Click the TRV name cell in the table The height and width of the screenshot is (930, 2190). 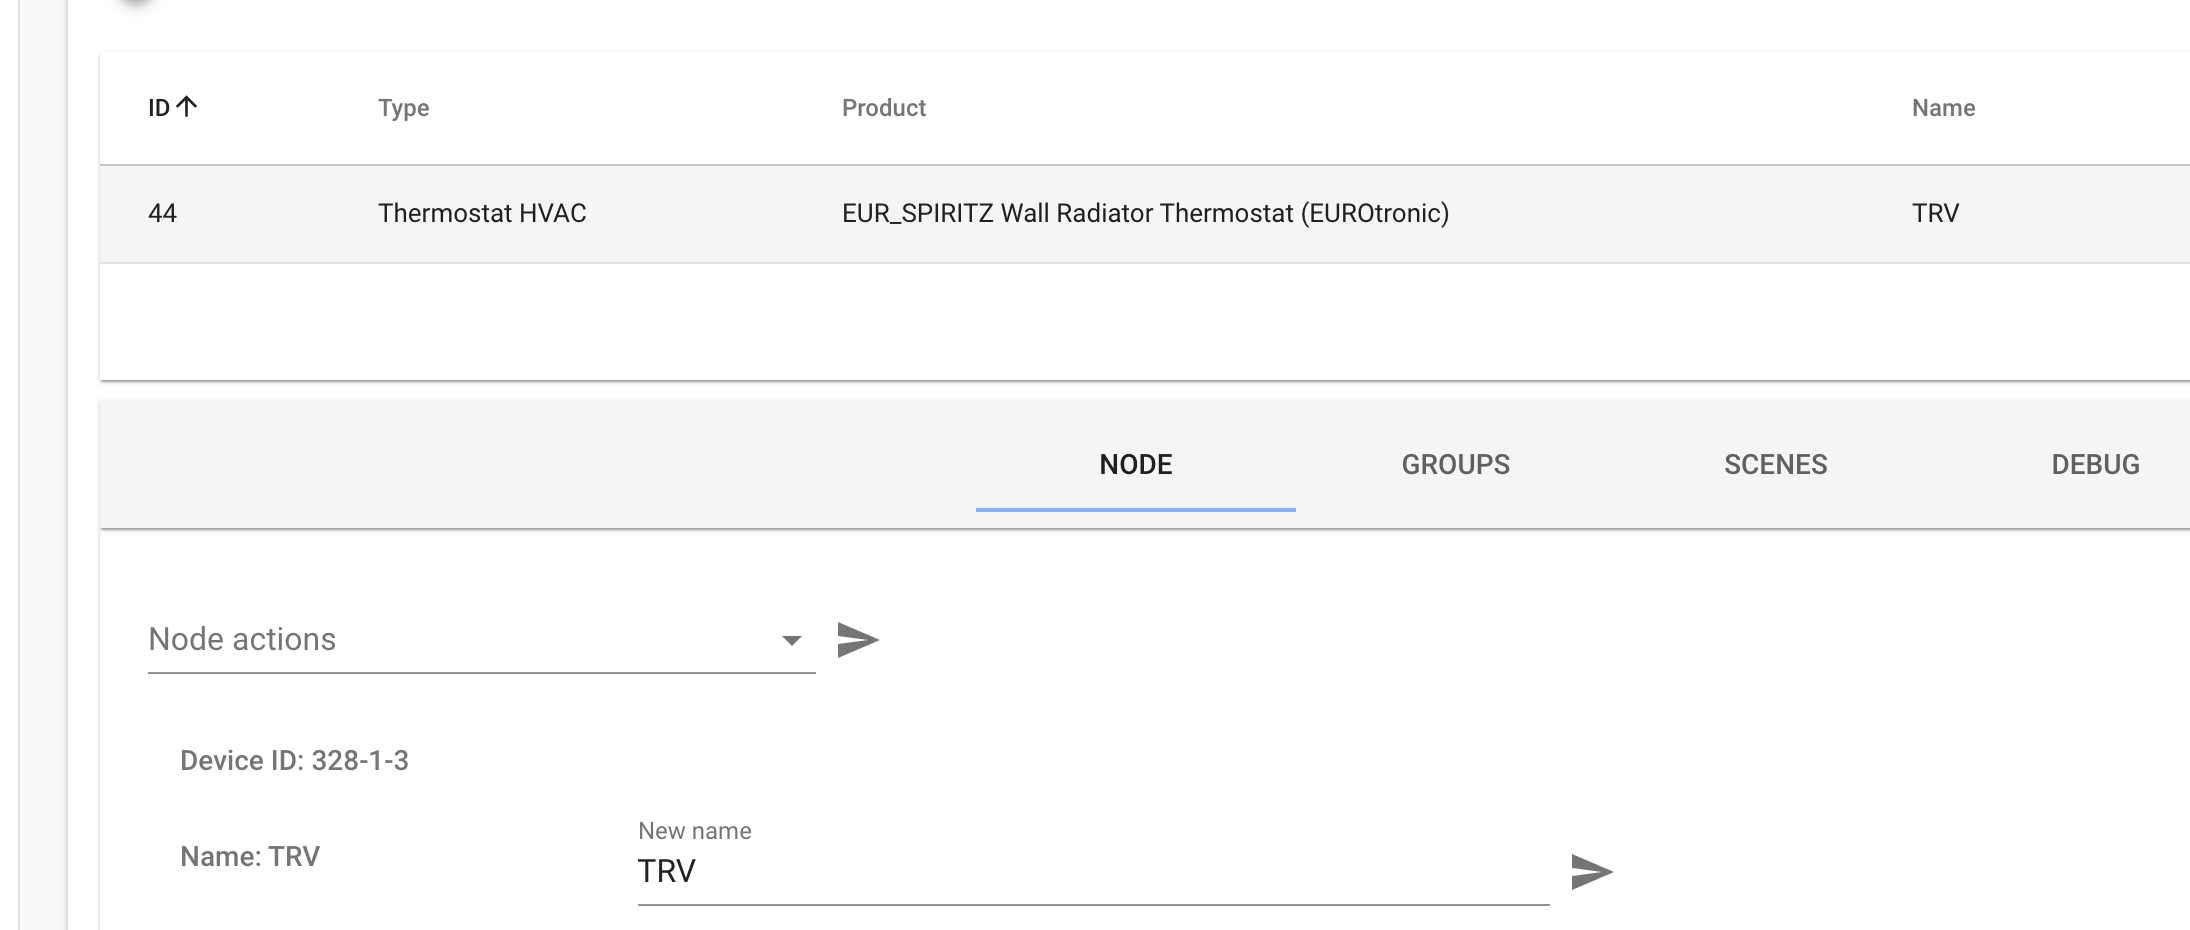tap(1936, 213)
